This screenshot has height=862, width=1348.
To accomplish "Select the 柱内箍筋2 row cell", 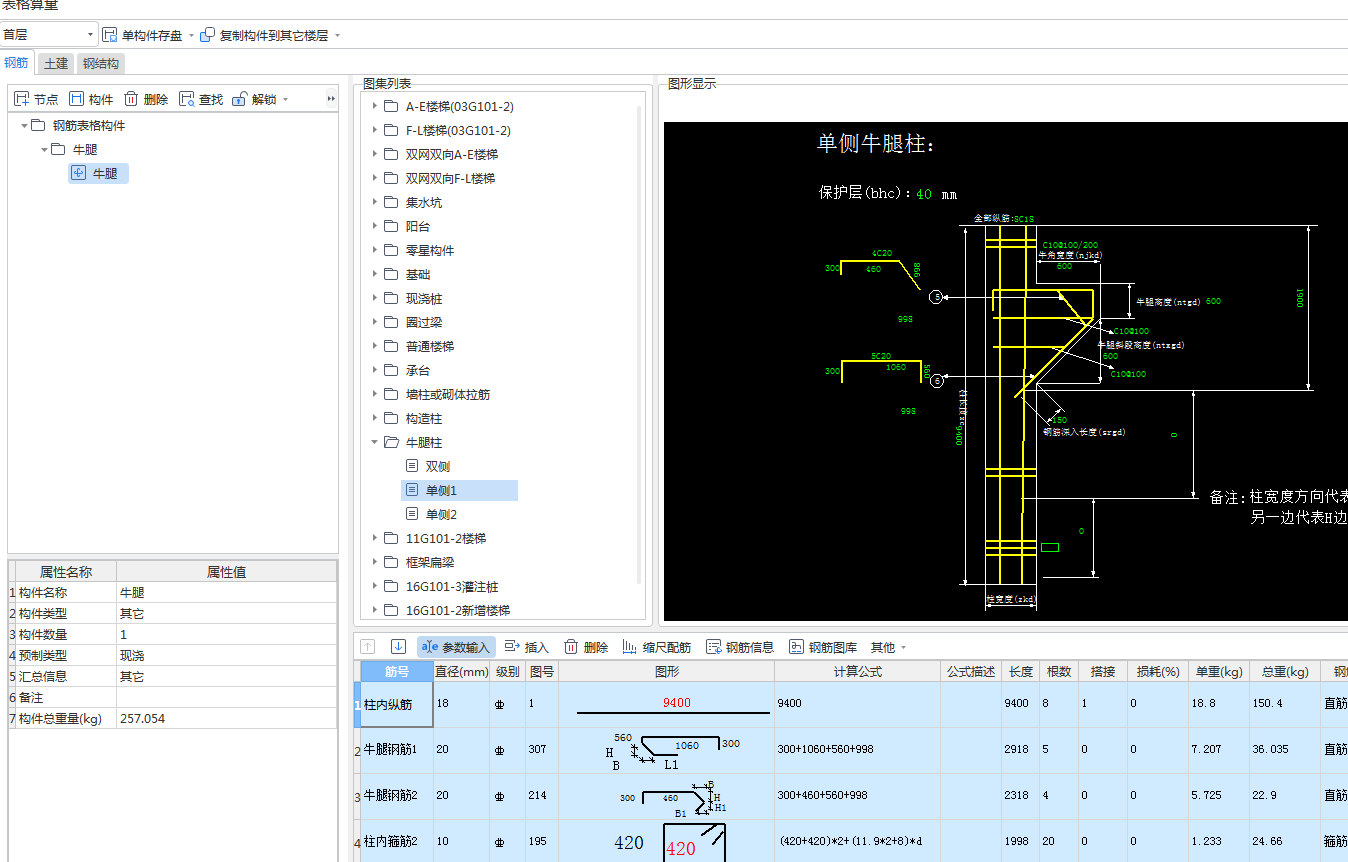I will coord(397,842).
